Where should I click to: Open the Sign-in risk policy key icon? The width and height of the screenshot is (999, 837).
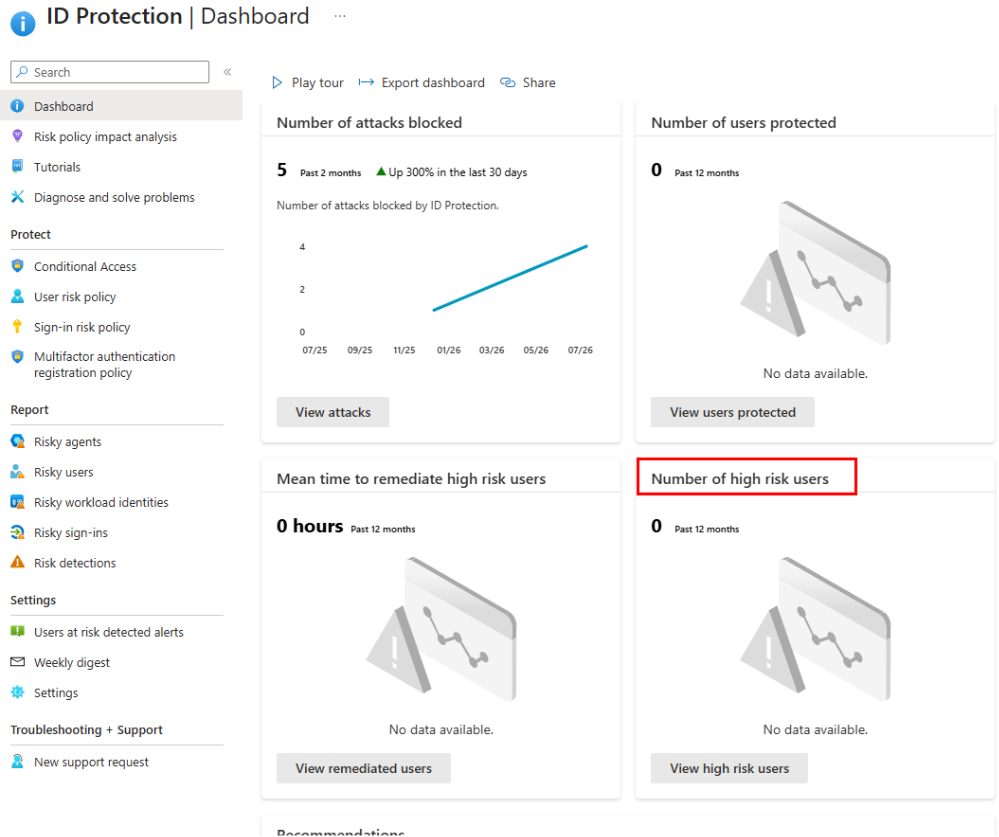click(x=18, y=327)
